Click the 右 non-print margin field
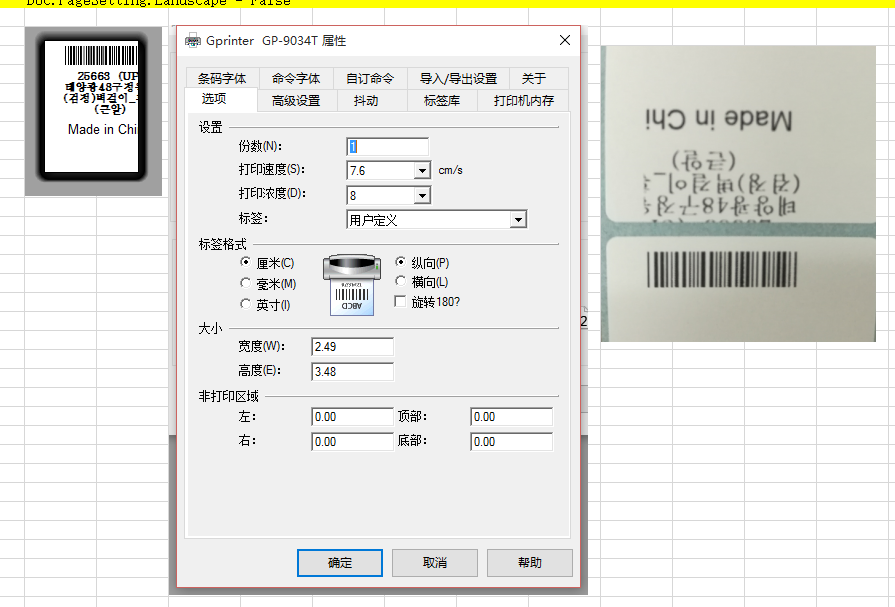 [x=352, y=441]
